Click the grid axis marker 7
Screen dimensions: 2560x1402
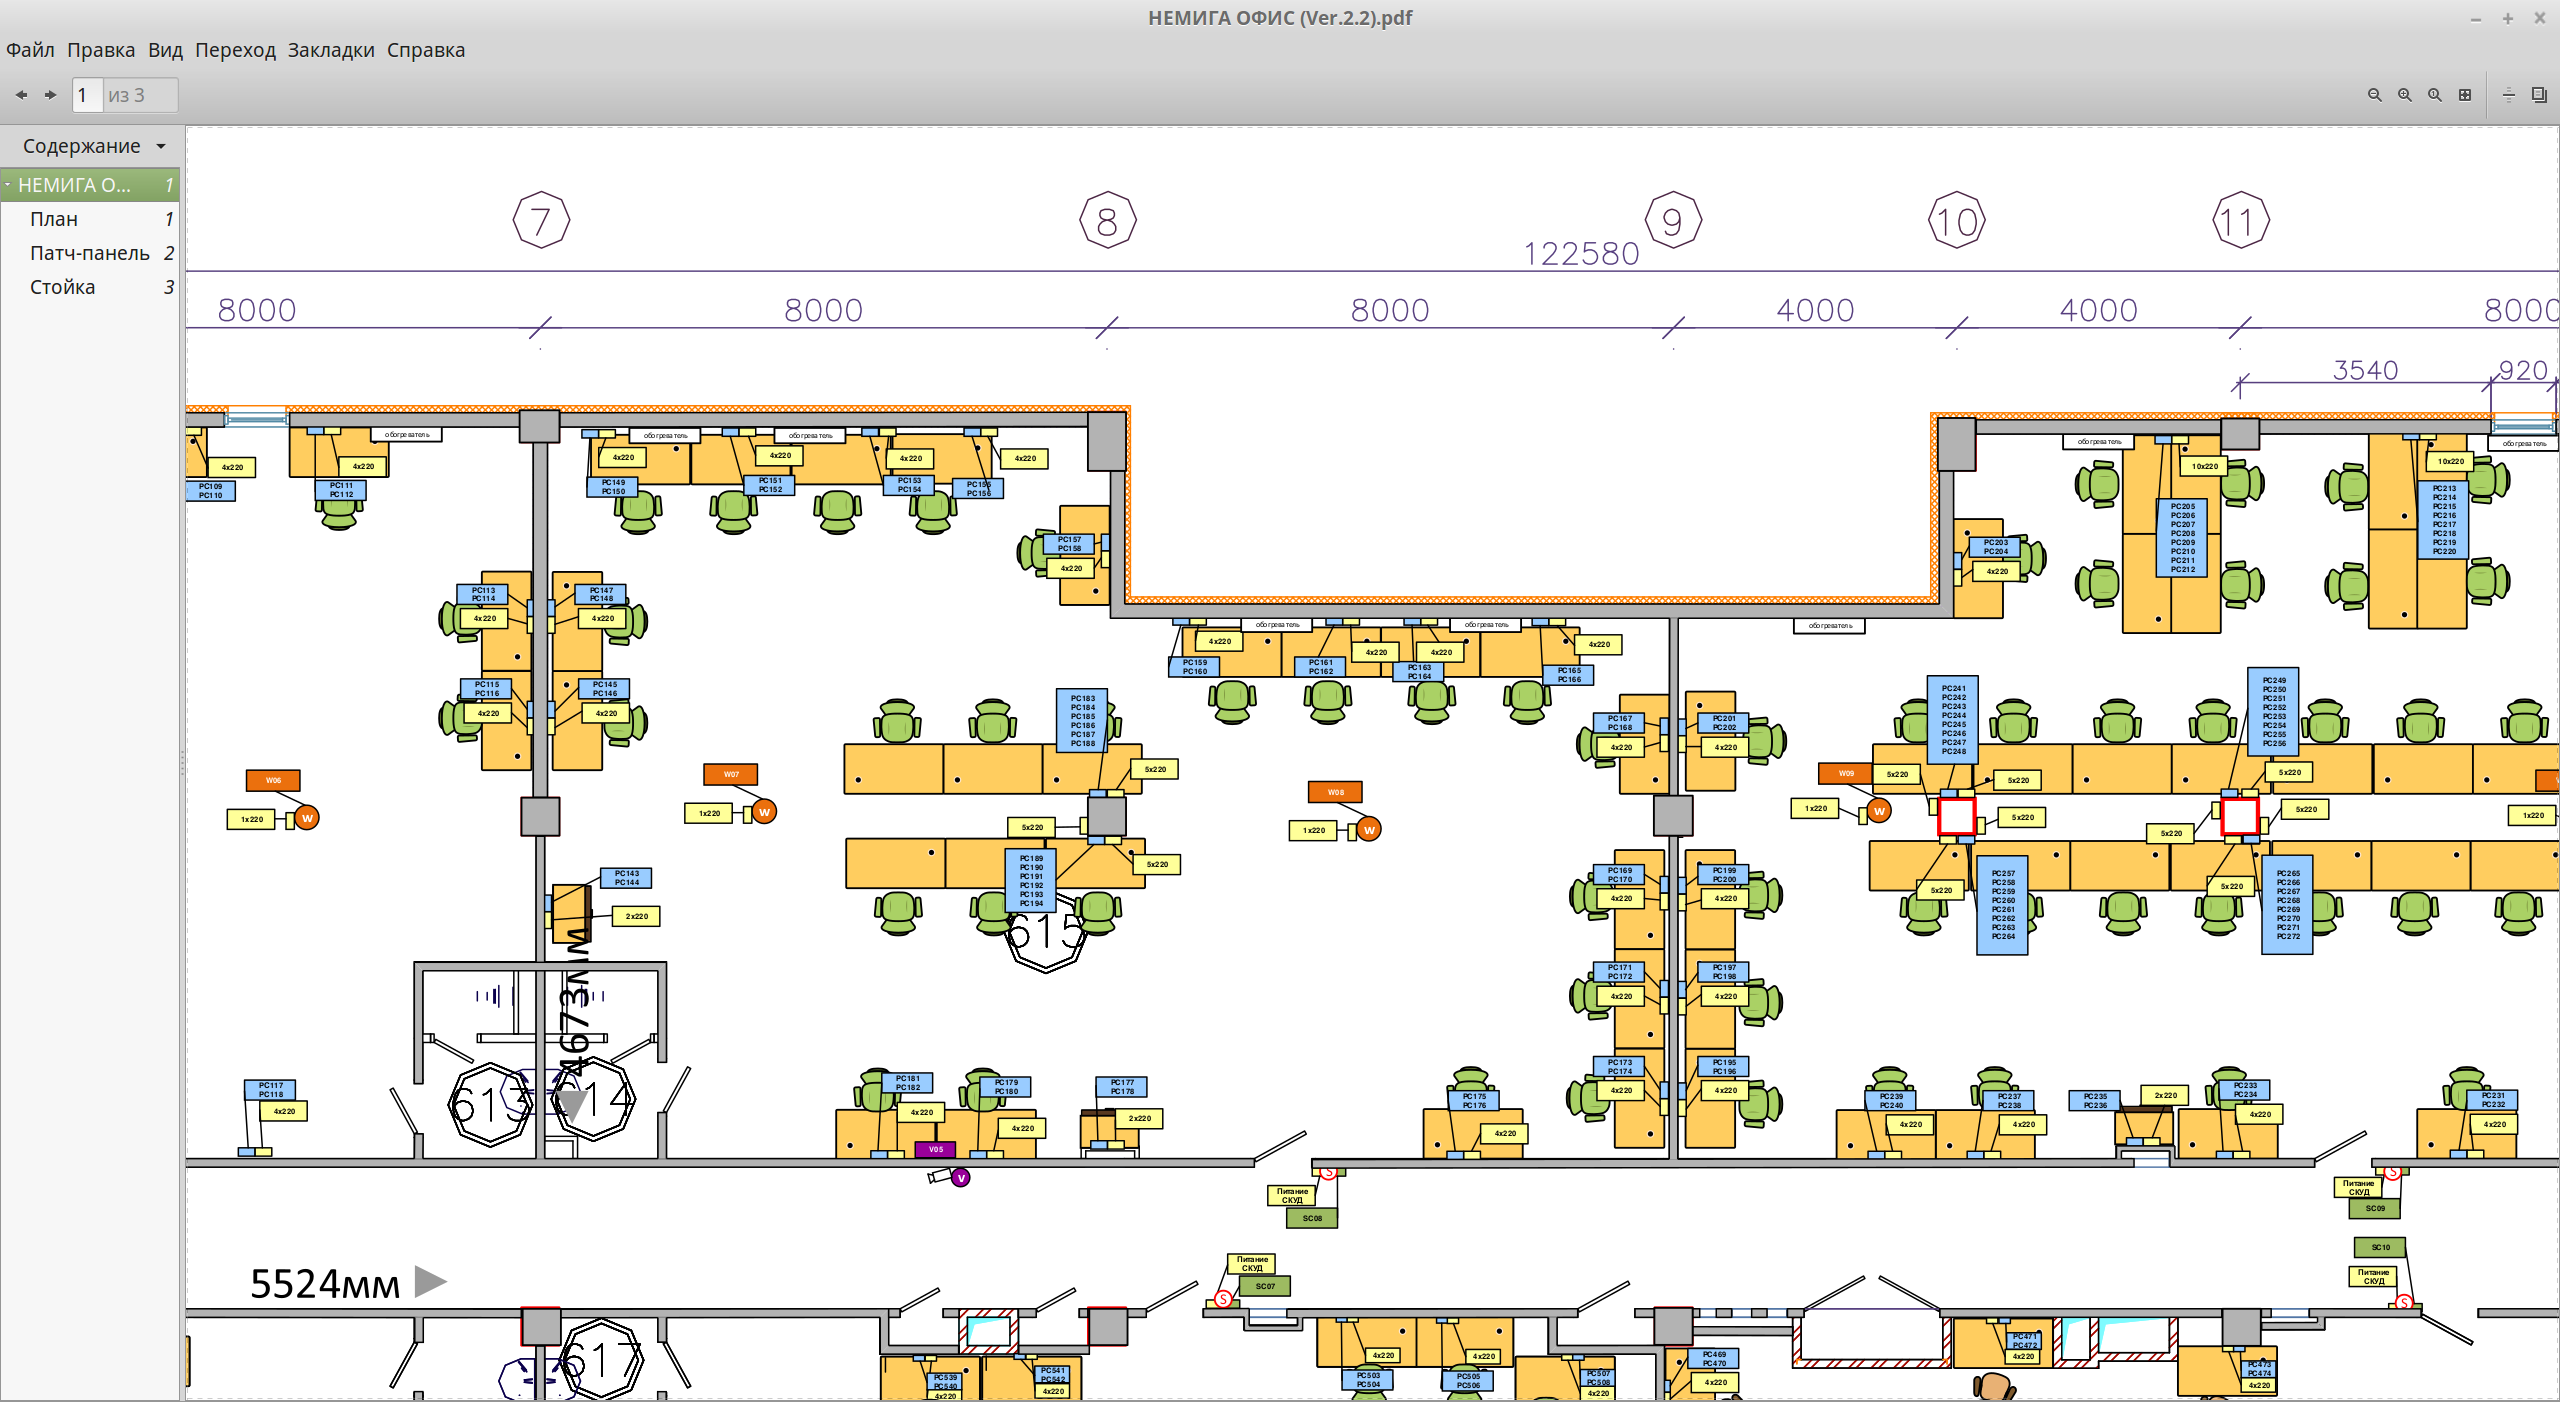click(541, 221)
